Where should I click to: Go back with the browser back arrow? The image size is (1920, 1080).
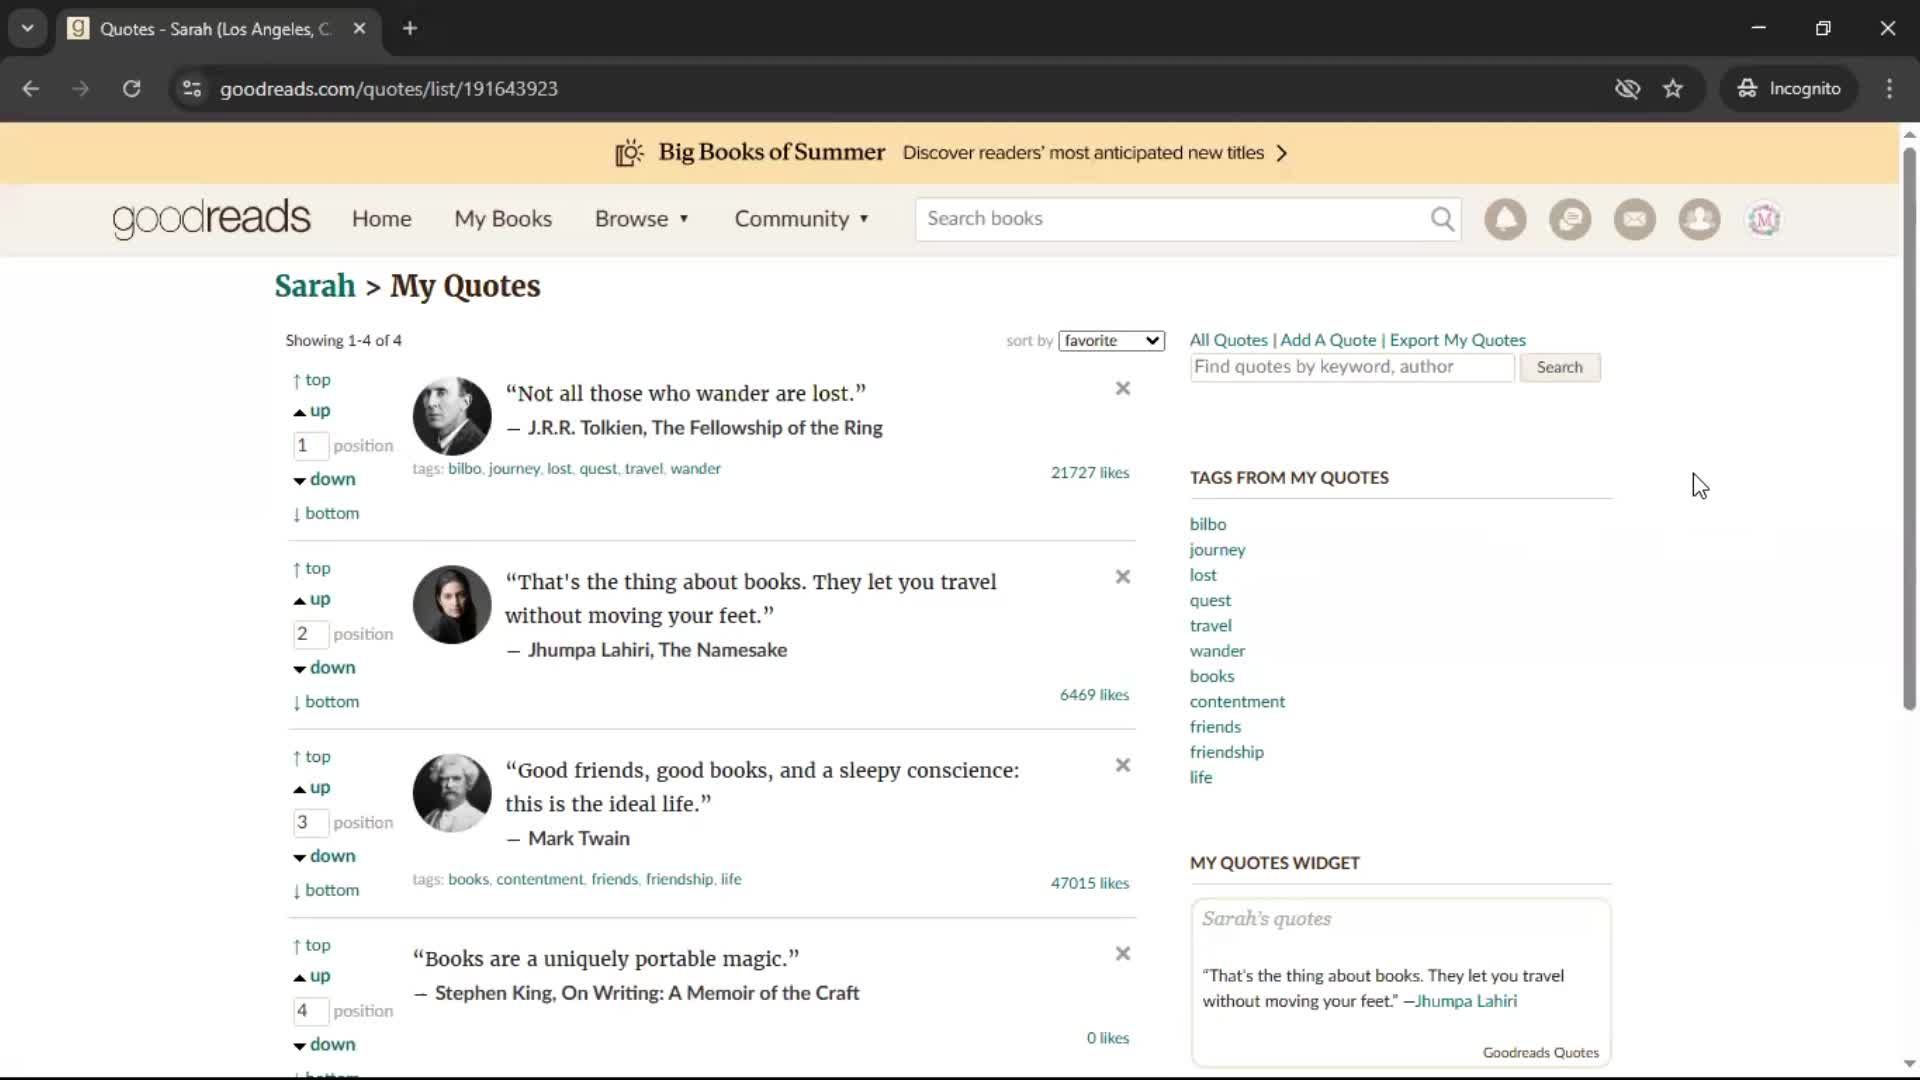31,89
